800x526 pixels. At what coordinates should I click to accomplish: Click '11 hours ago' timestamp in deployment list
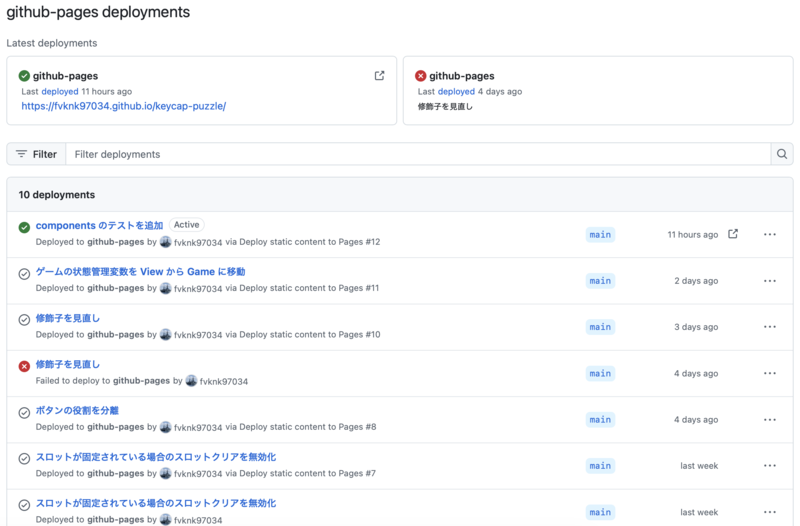coord(692,235)
